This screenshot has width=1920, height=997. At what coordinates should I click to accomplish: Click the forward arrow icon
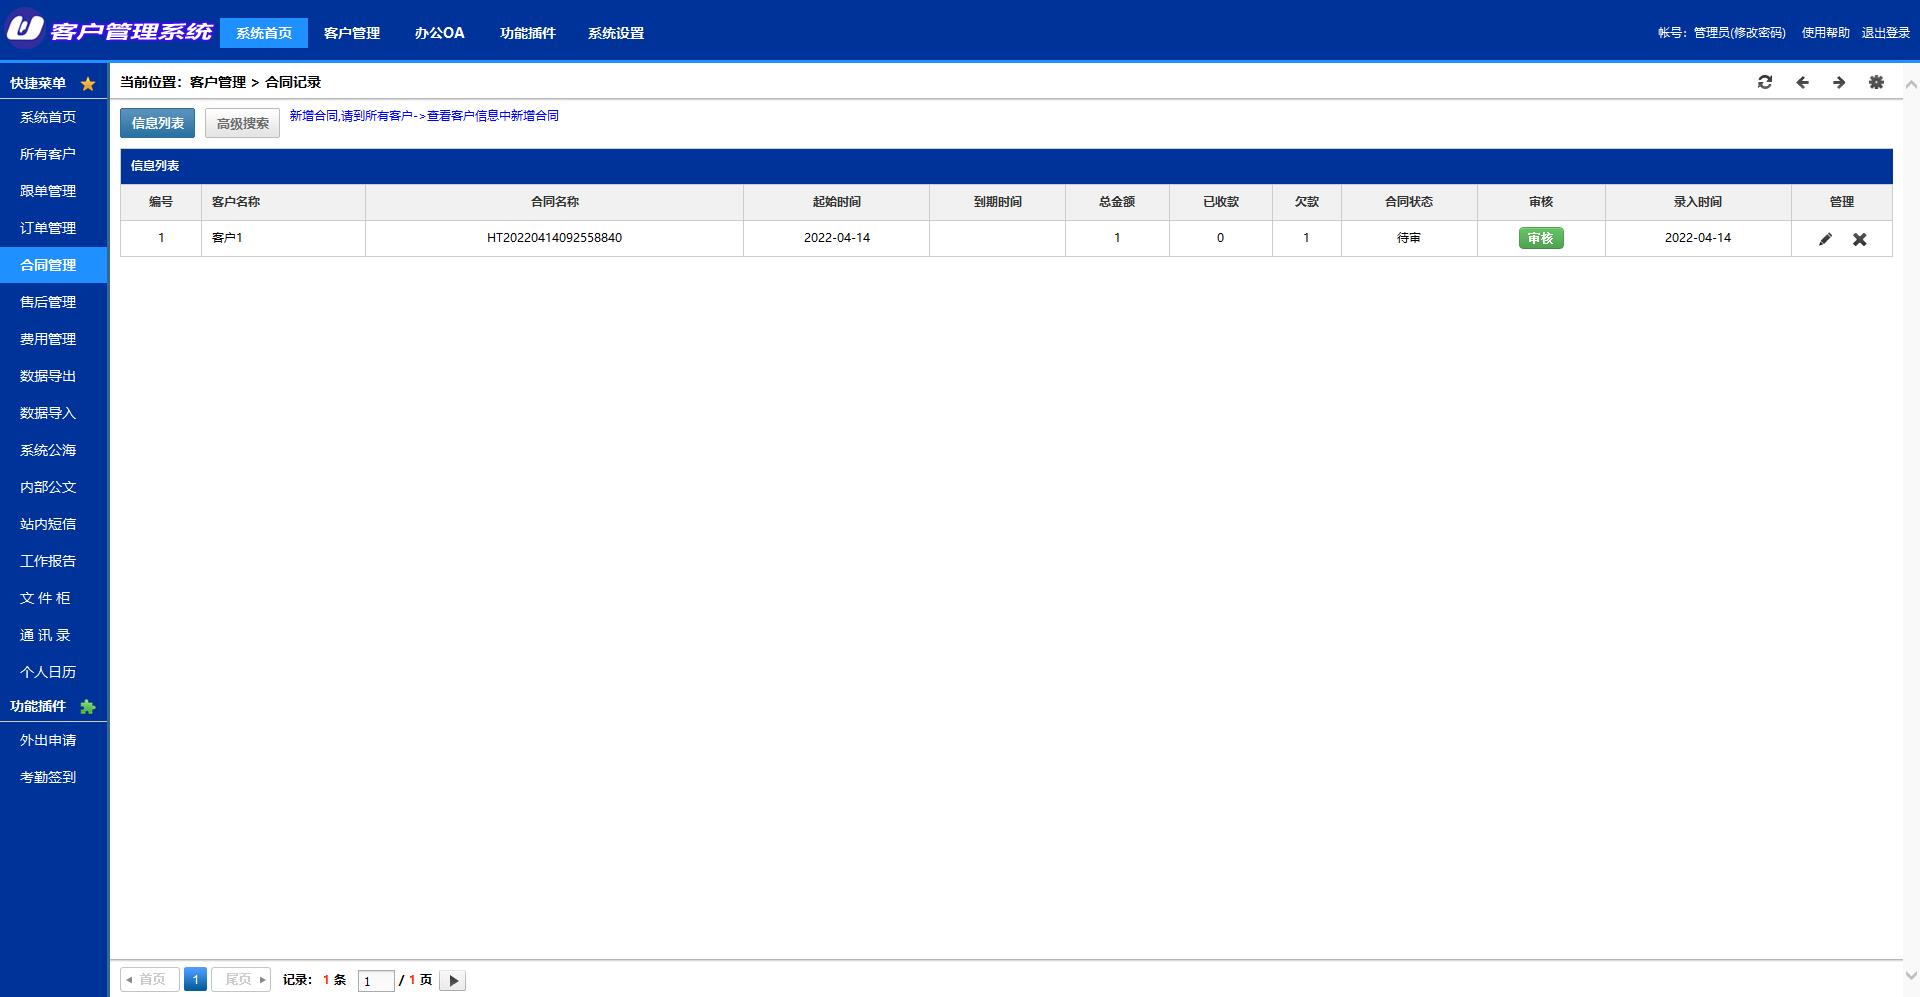point(1839,82)
